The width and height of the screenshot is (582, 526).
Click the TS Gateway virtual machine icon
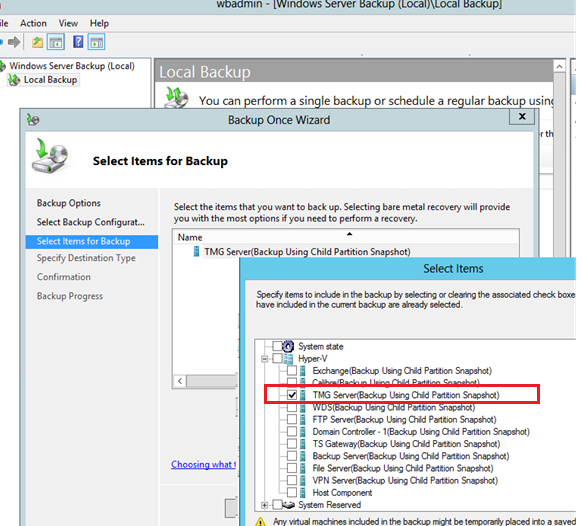(x=303, y=444)
